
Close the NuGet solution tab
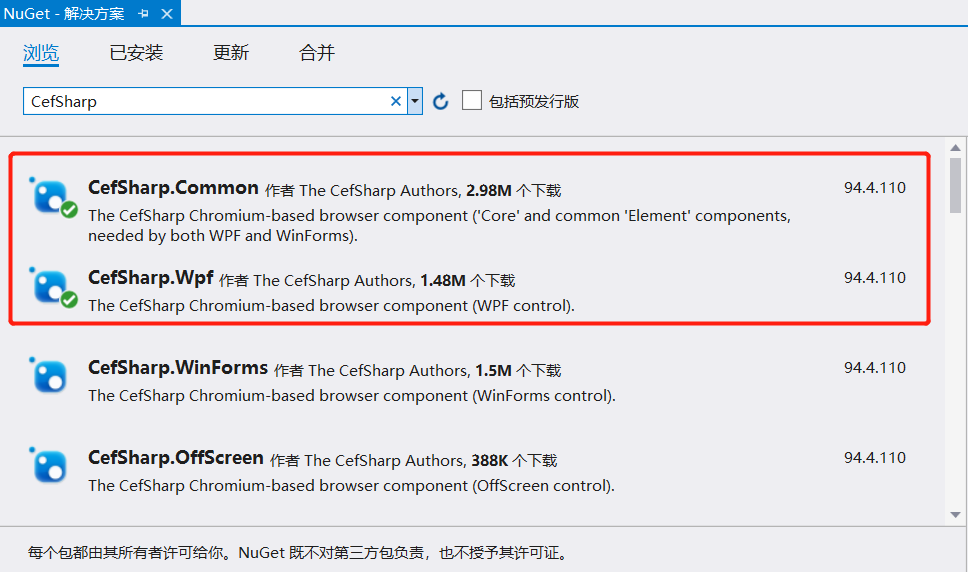pos(167,14)
